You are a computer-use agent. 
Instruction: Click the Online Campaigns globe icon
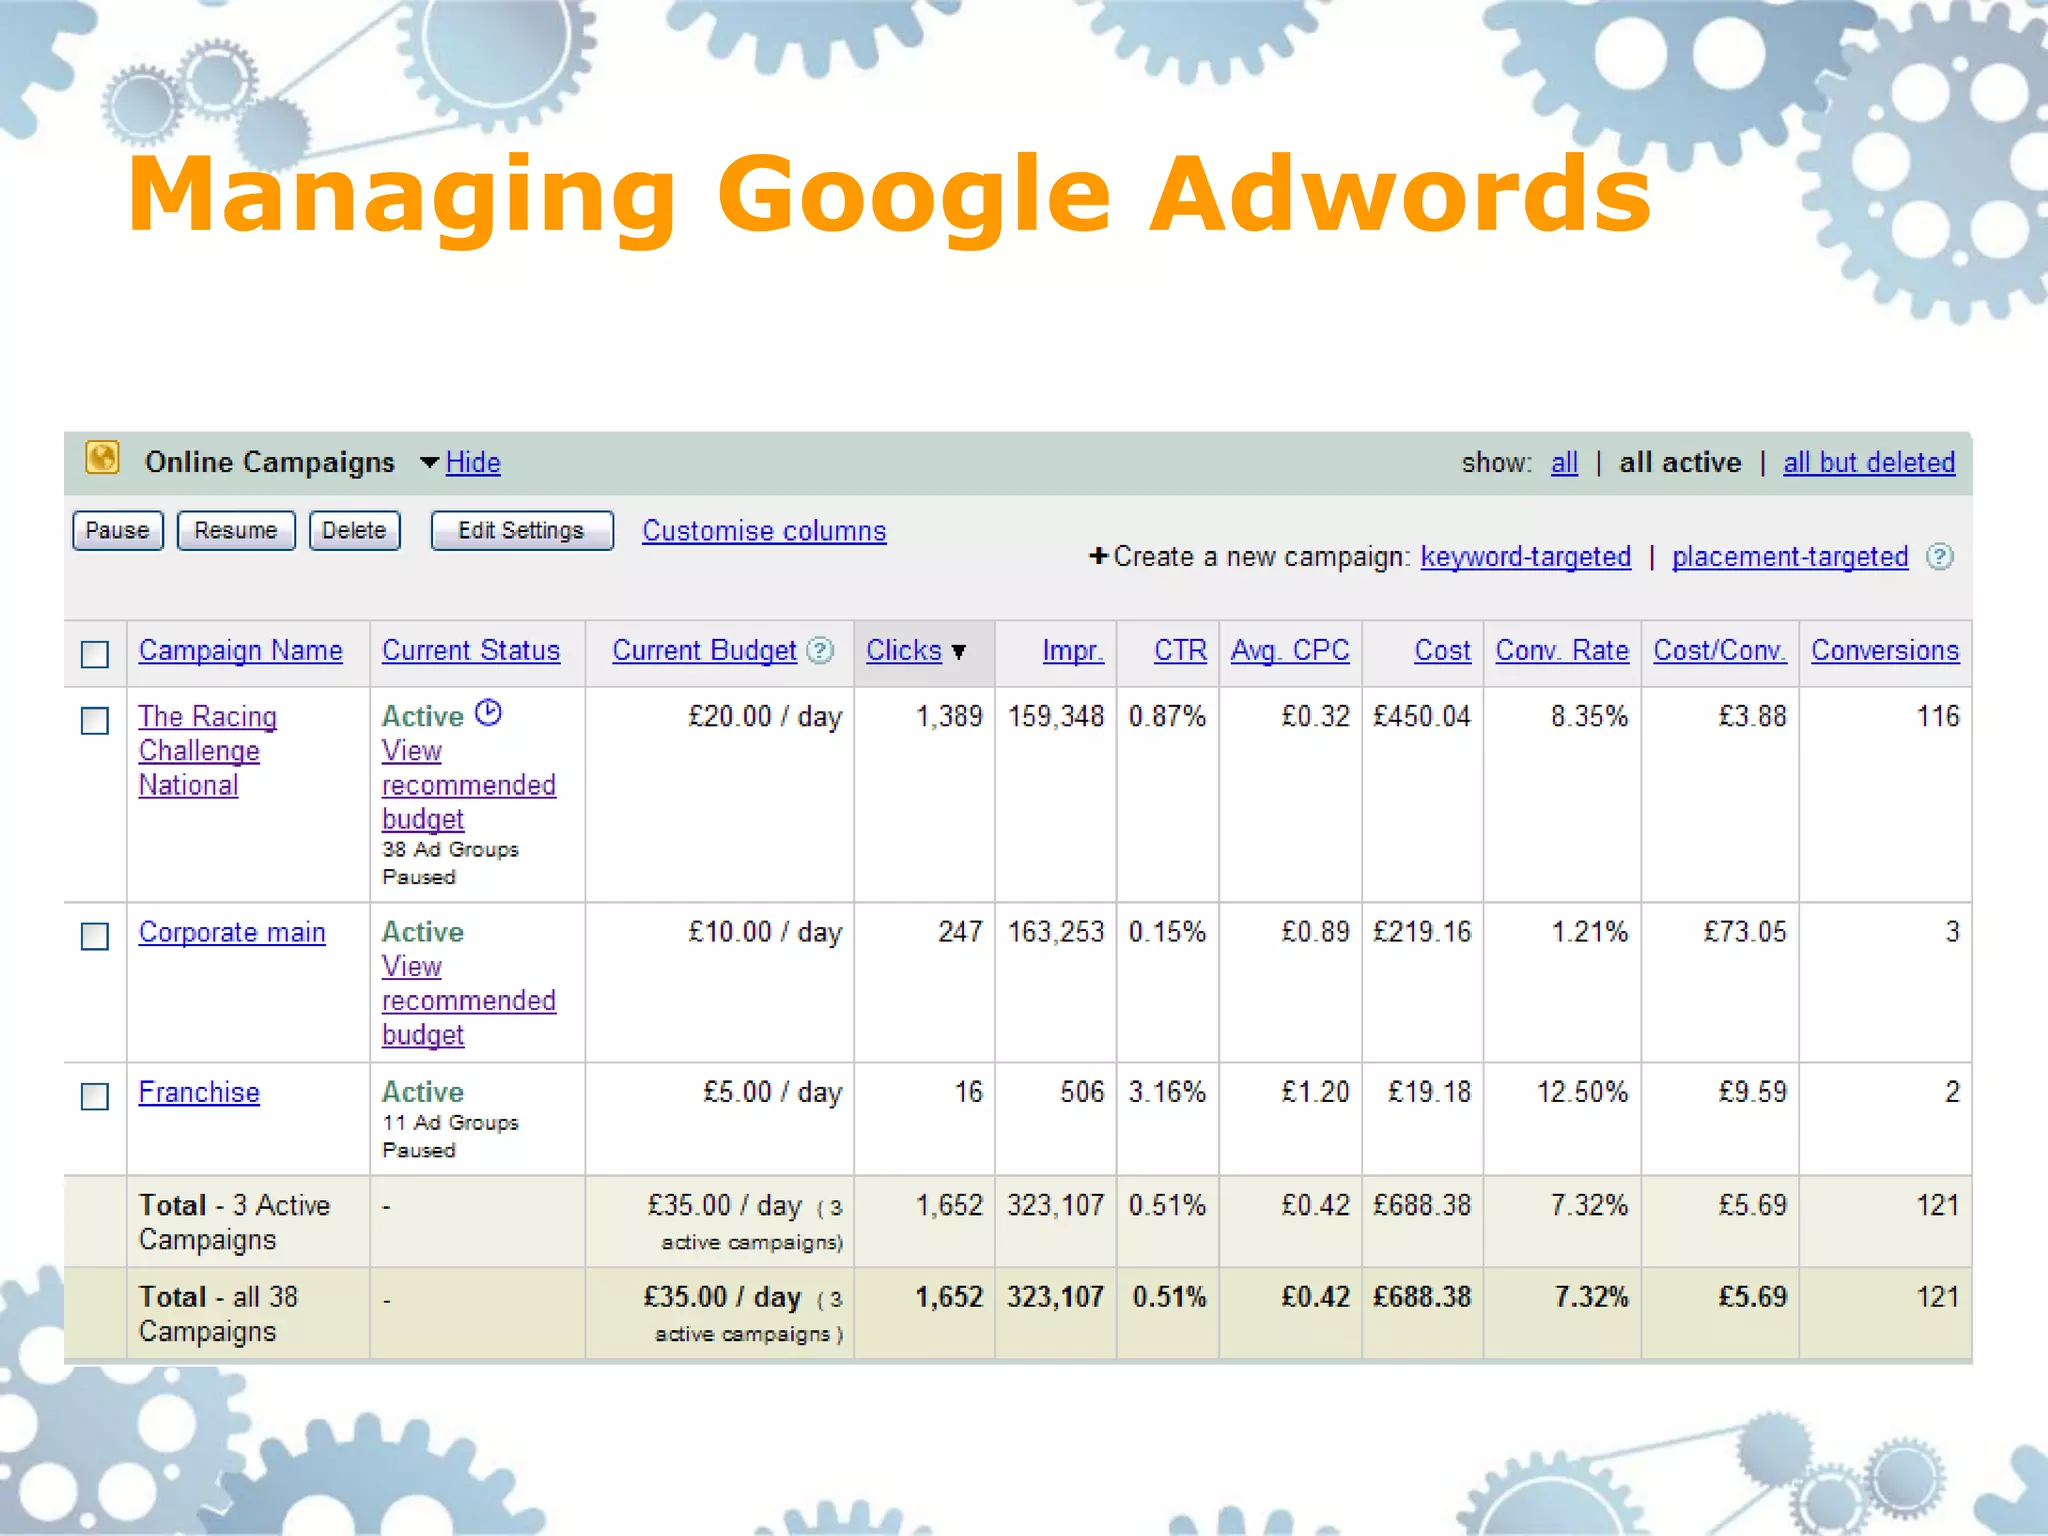102,459
